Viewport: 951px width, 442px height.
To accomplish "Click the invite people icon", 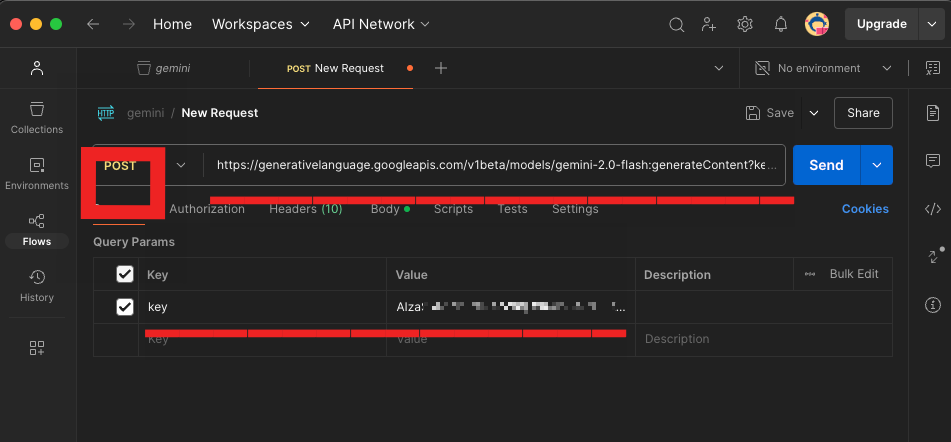I will [708, 24].
